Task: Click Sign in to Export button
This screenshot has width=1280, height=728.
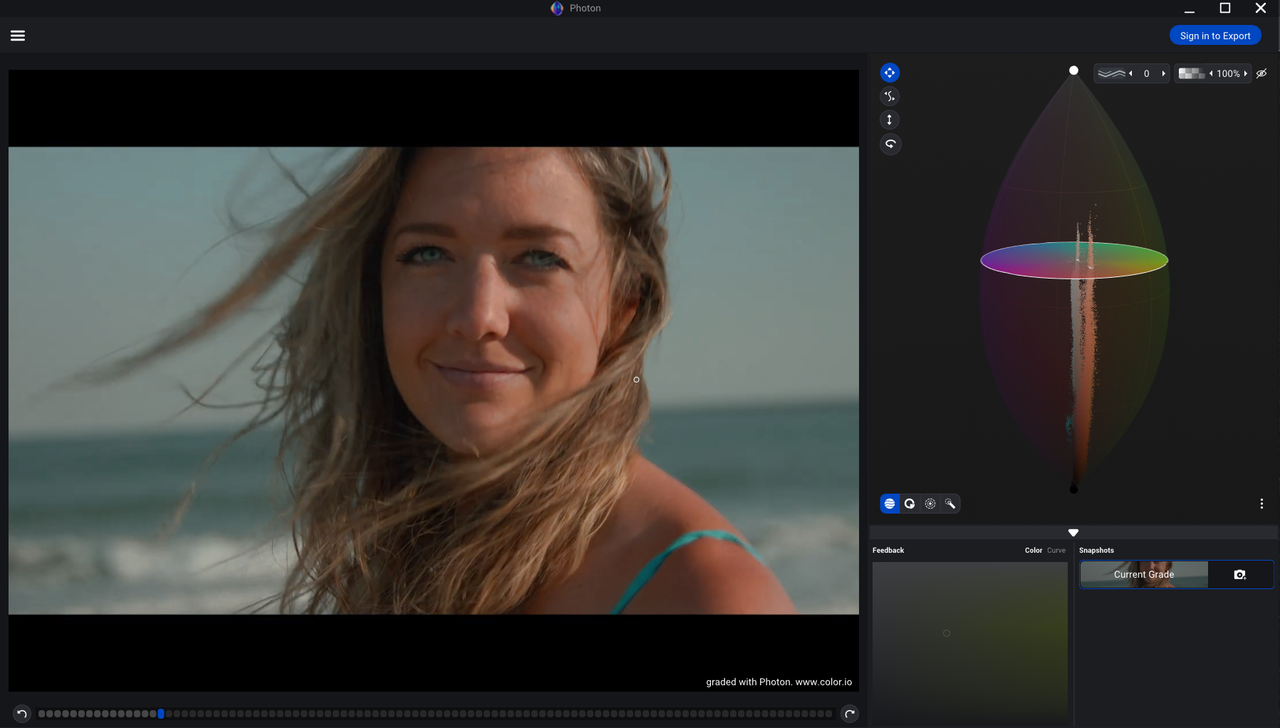Action: coord(1215,35)
